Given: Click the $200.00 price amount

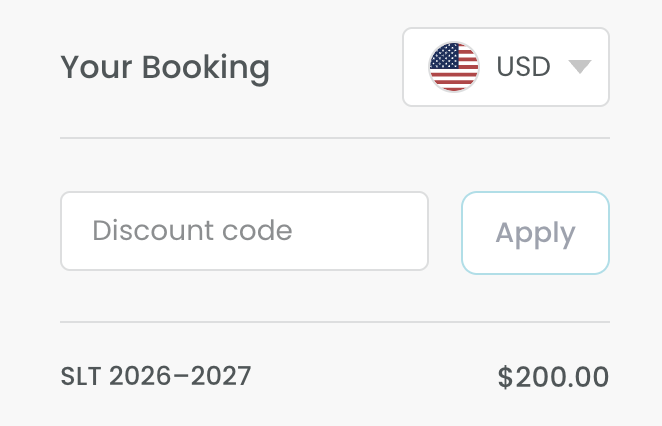Looking at the screenshot, I should click(x=553, y=377).
